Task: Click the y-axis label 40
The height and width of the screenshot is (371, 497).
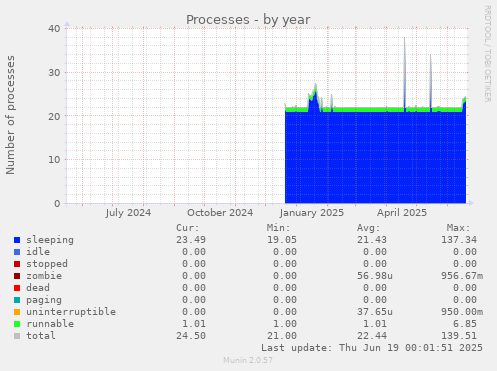Action: (54, 29)
